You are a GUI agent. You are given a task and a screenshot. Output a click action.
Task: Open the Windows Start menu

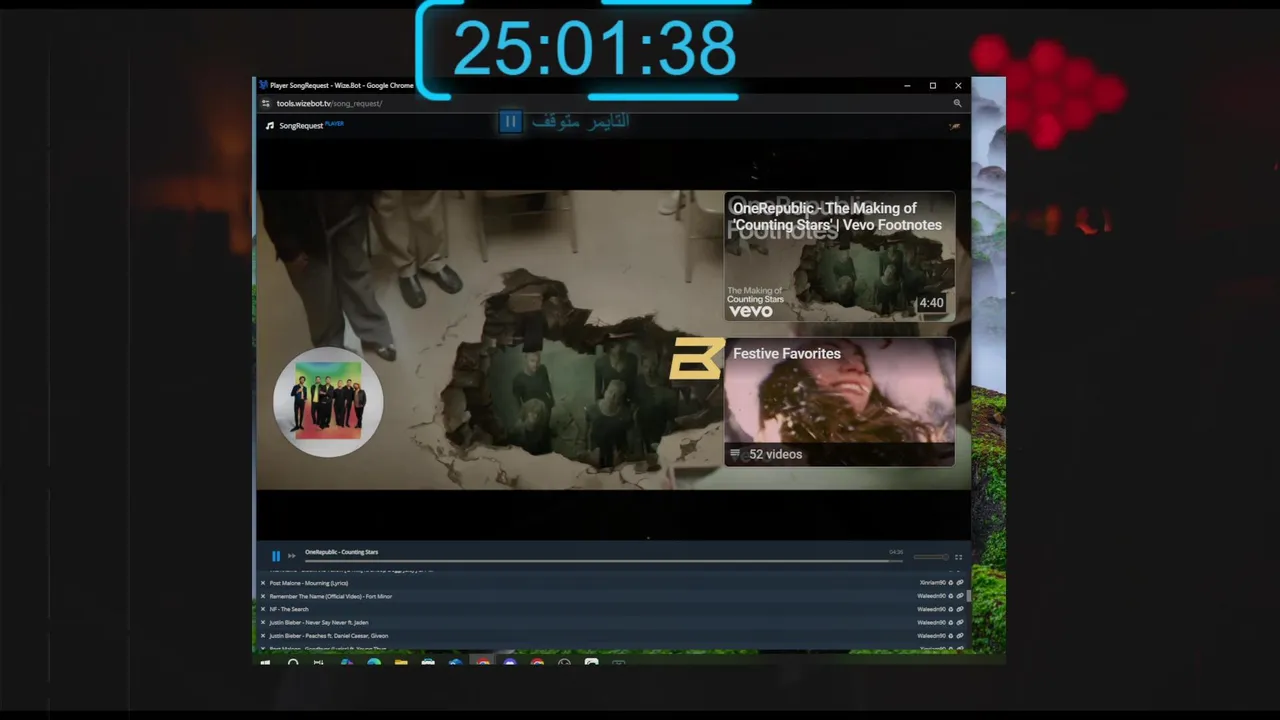click(x=265, y=662)
